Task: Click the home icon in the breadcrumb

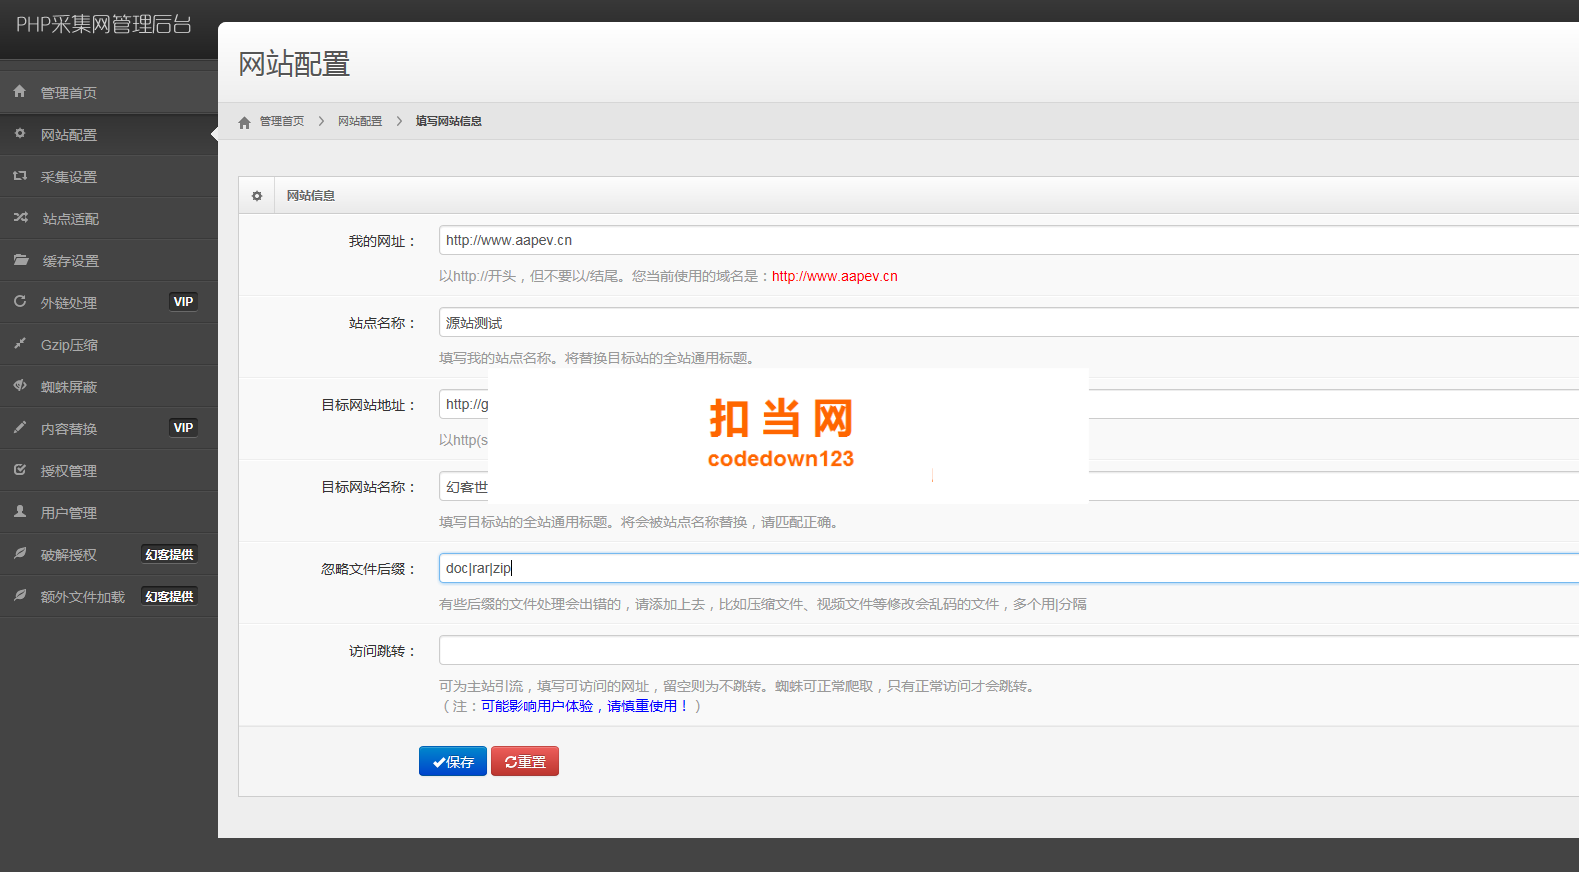Action: pyautogui.click(x=244, y=122)
